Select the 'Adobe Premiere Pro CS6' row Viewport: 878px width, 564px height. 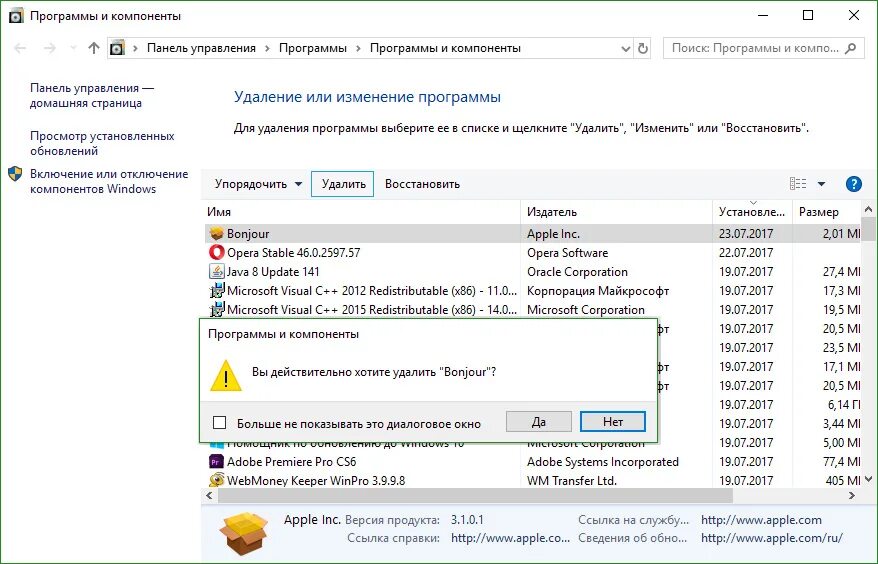[532, 462]
